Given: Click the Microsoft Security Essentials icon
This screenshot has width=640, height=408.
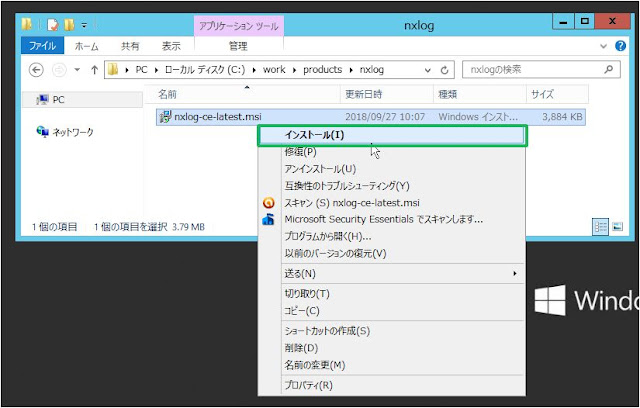Looking at the screenshot, I should pyautogui.click(x=268, y=220).
